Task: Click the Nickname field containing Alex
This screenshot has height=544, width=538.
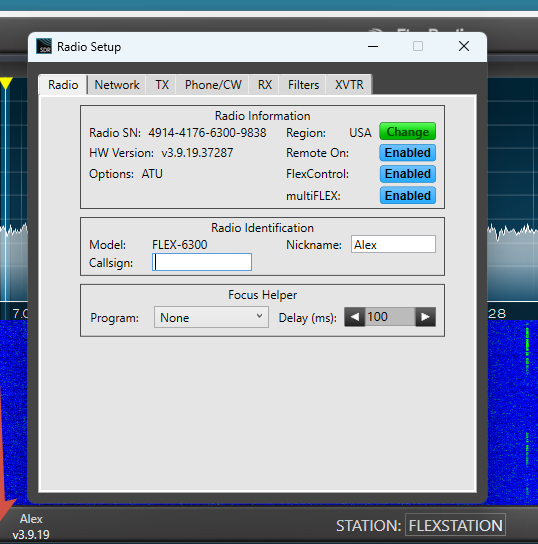Action: pos(393,244)
